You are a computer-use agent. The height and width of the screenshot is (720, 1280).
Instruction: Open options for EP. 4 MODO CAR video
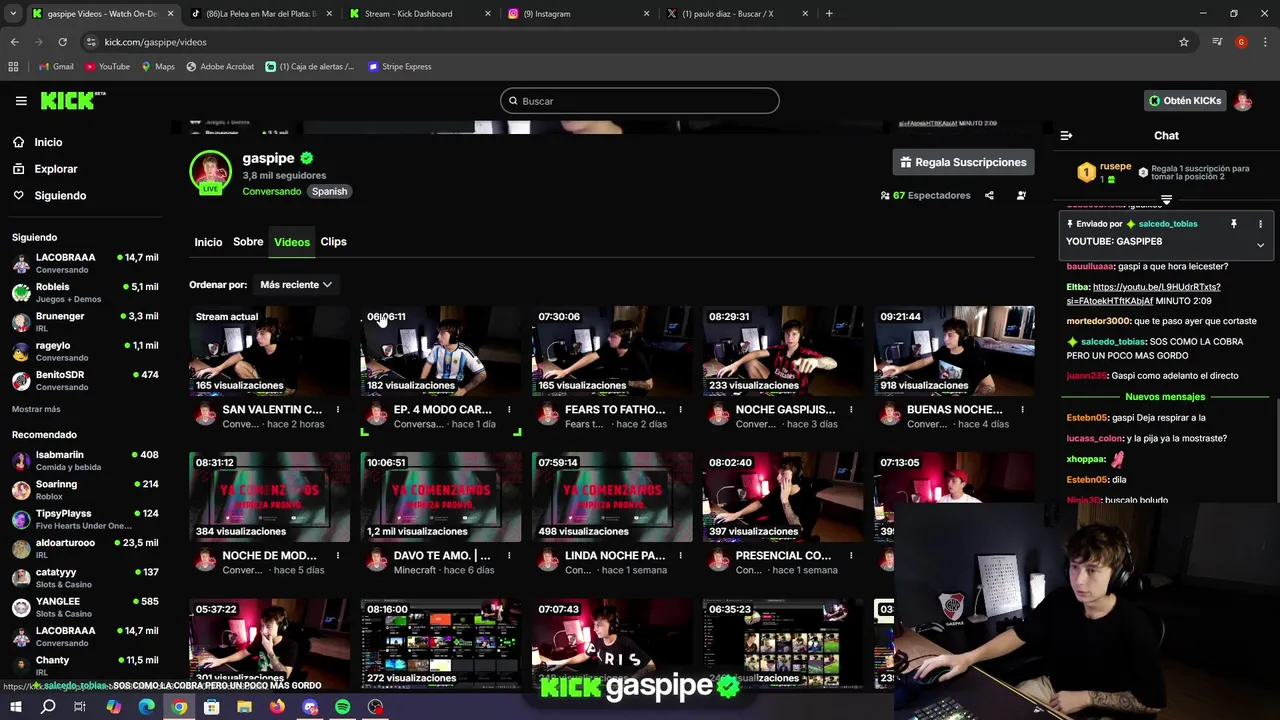point(509,410)
